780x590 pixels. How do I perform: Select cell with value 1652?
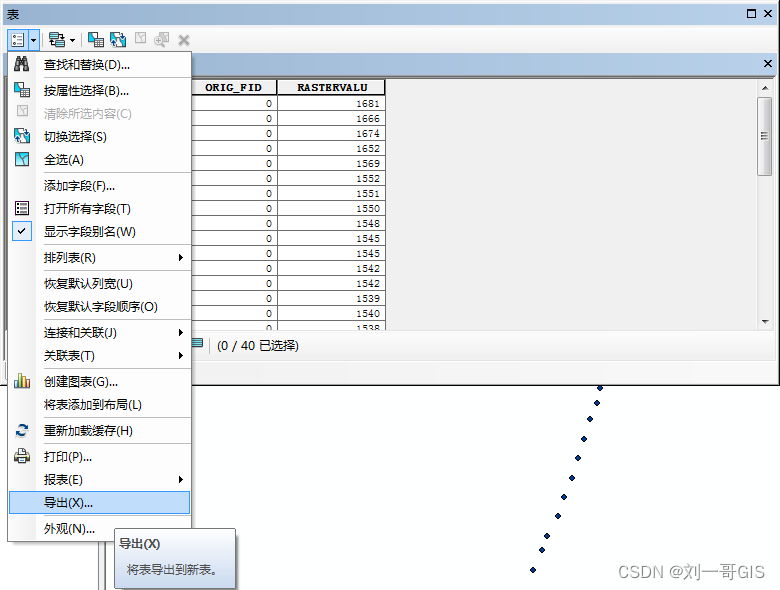[332, 148]
